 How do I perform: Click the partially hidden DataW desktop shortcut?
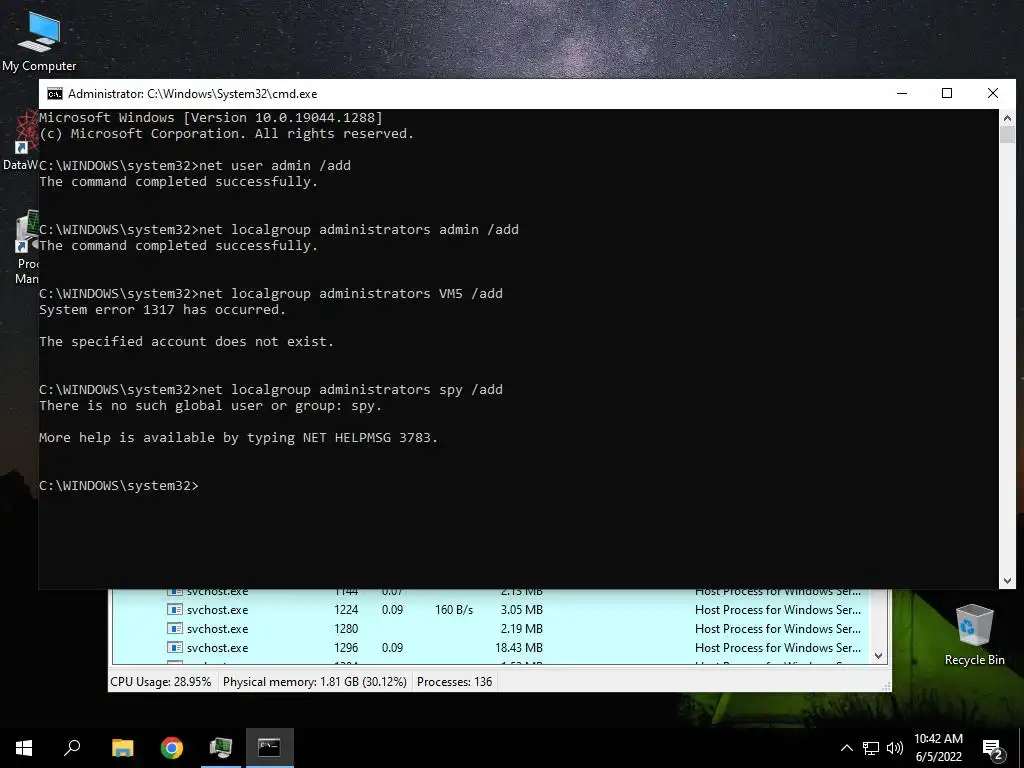(x=20, y=140)
